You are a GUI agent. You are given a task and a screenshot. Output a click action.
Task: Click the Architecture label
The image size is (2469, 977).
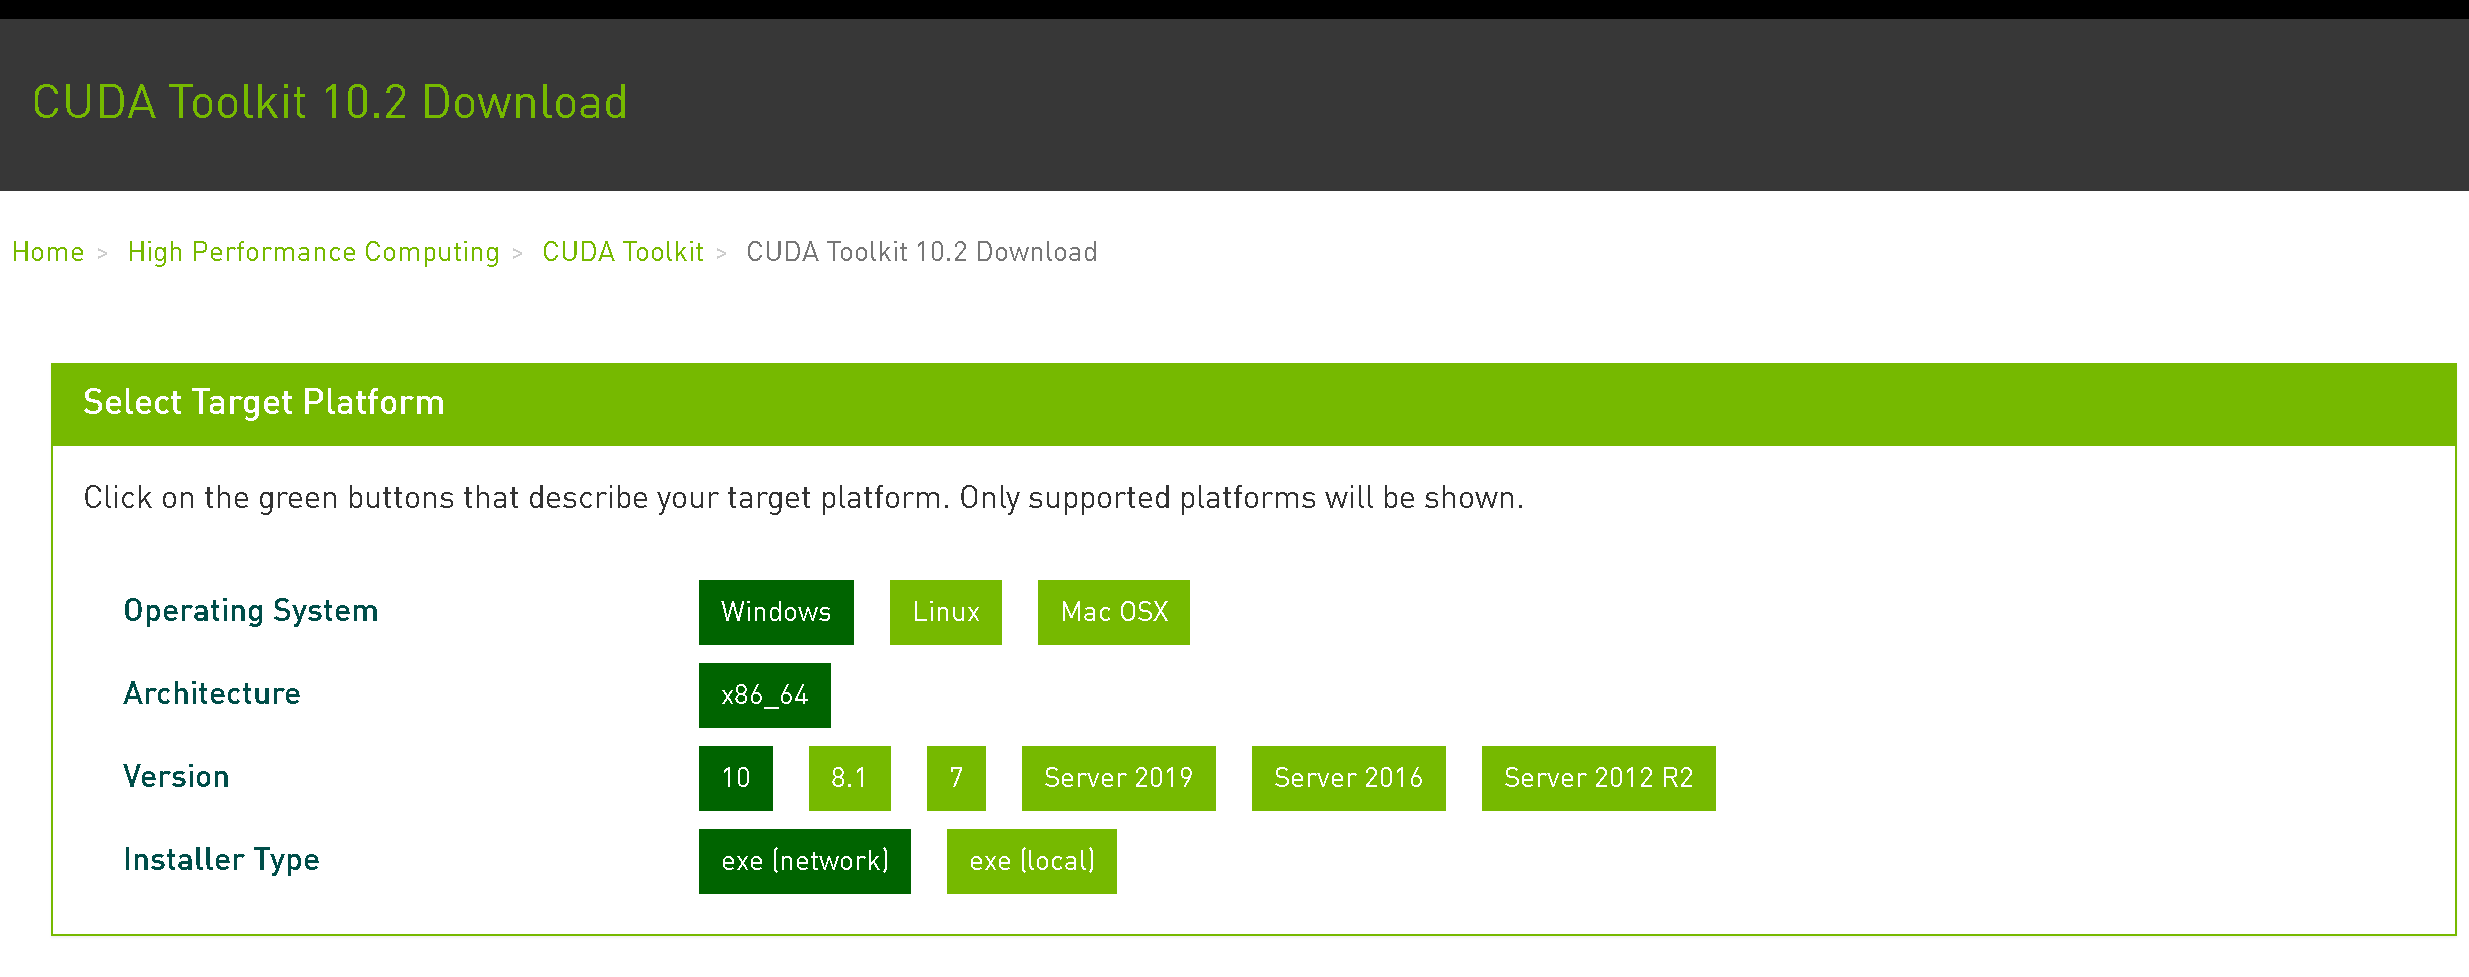click(x=212, y=694)
